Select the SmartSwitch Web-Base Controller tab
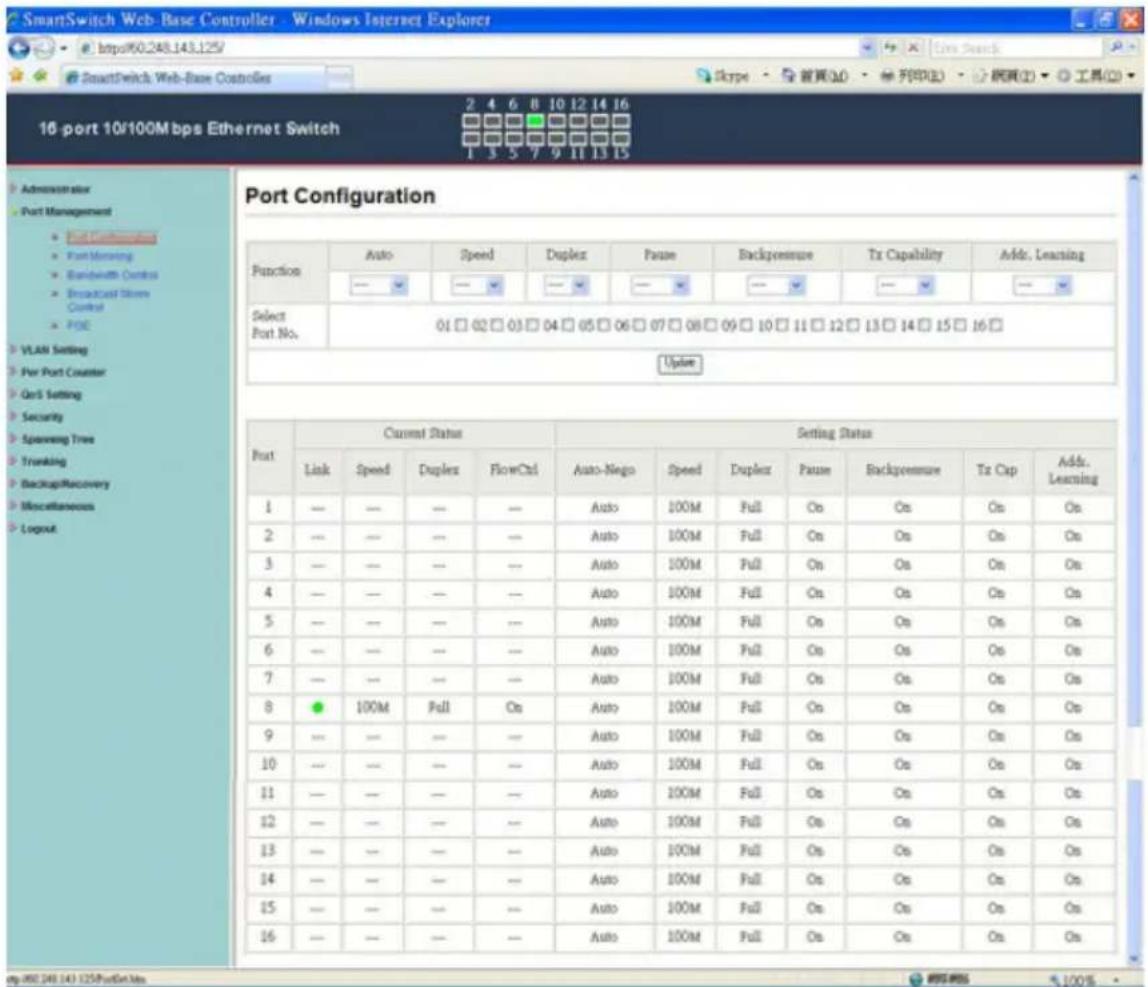The height and width of the screenshot is (987, 1148). (x=192, y=77)
